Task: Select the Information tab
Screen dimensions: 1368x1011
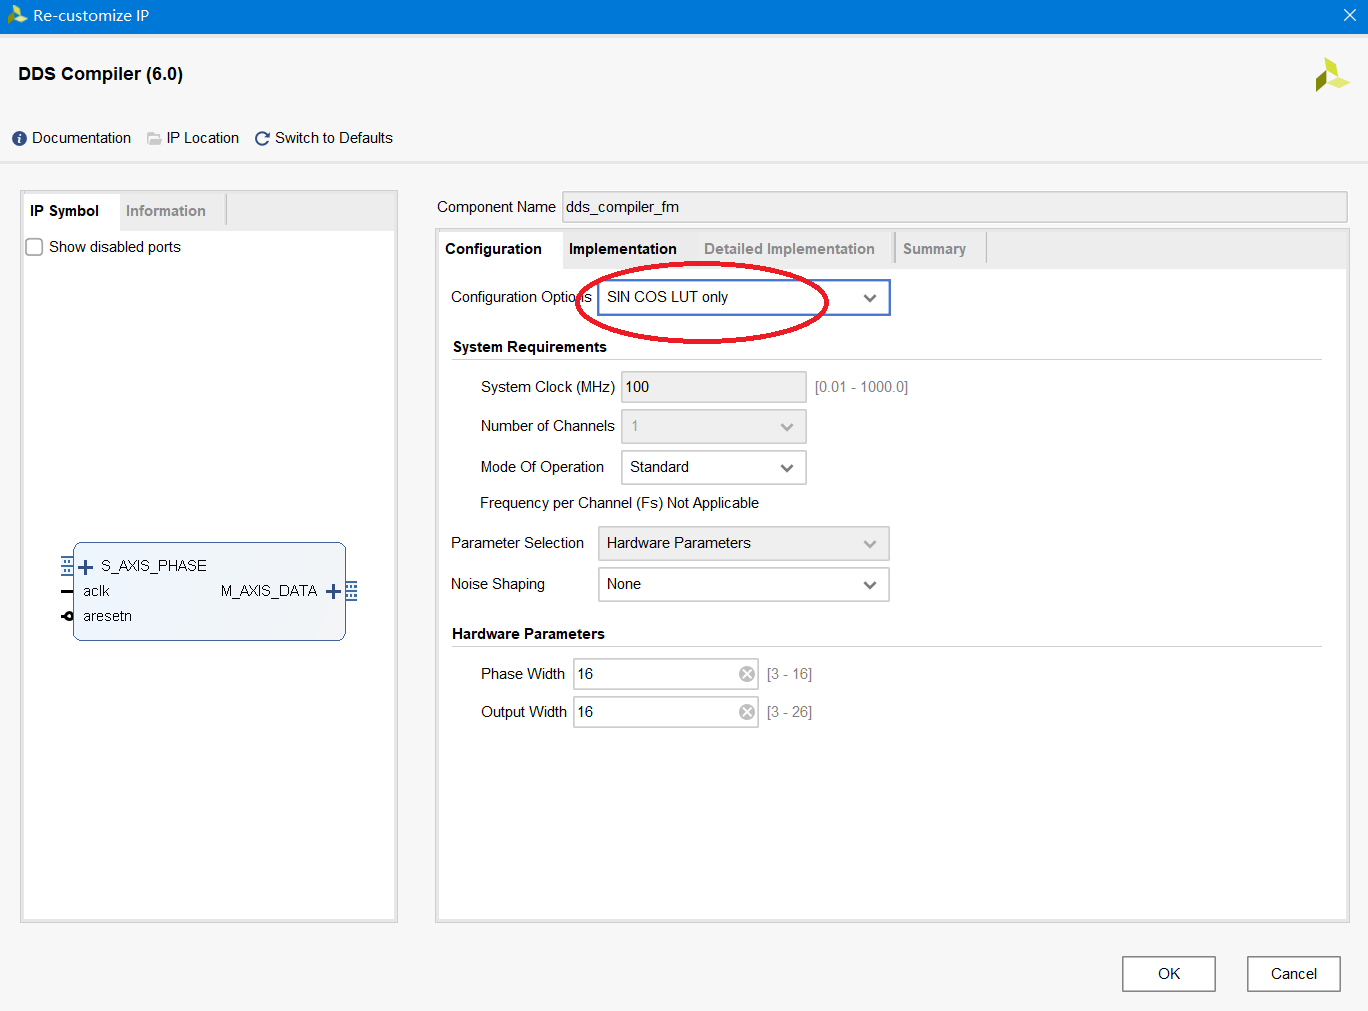Action: coord(166,211)
